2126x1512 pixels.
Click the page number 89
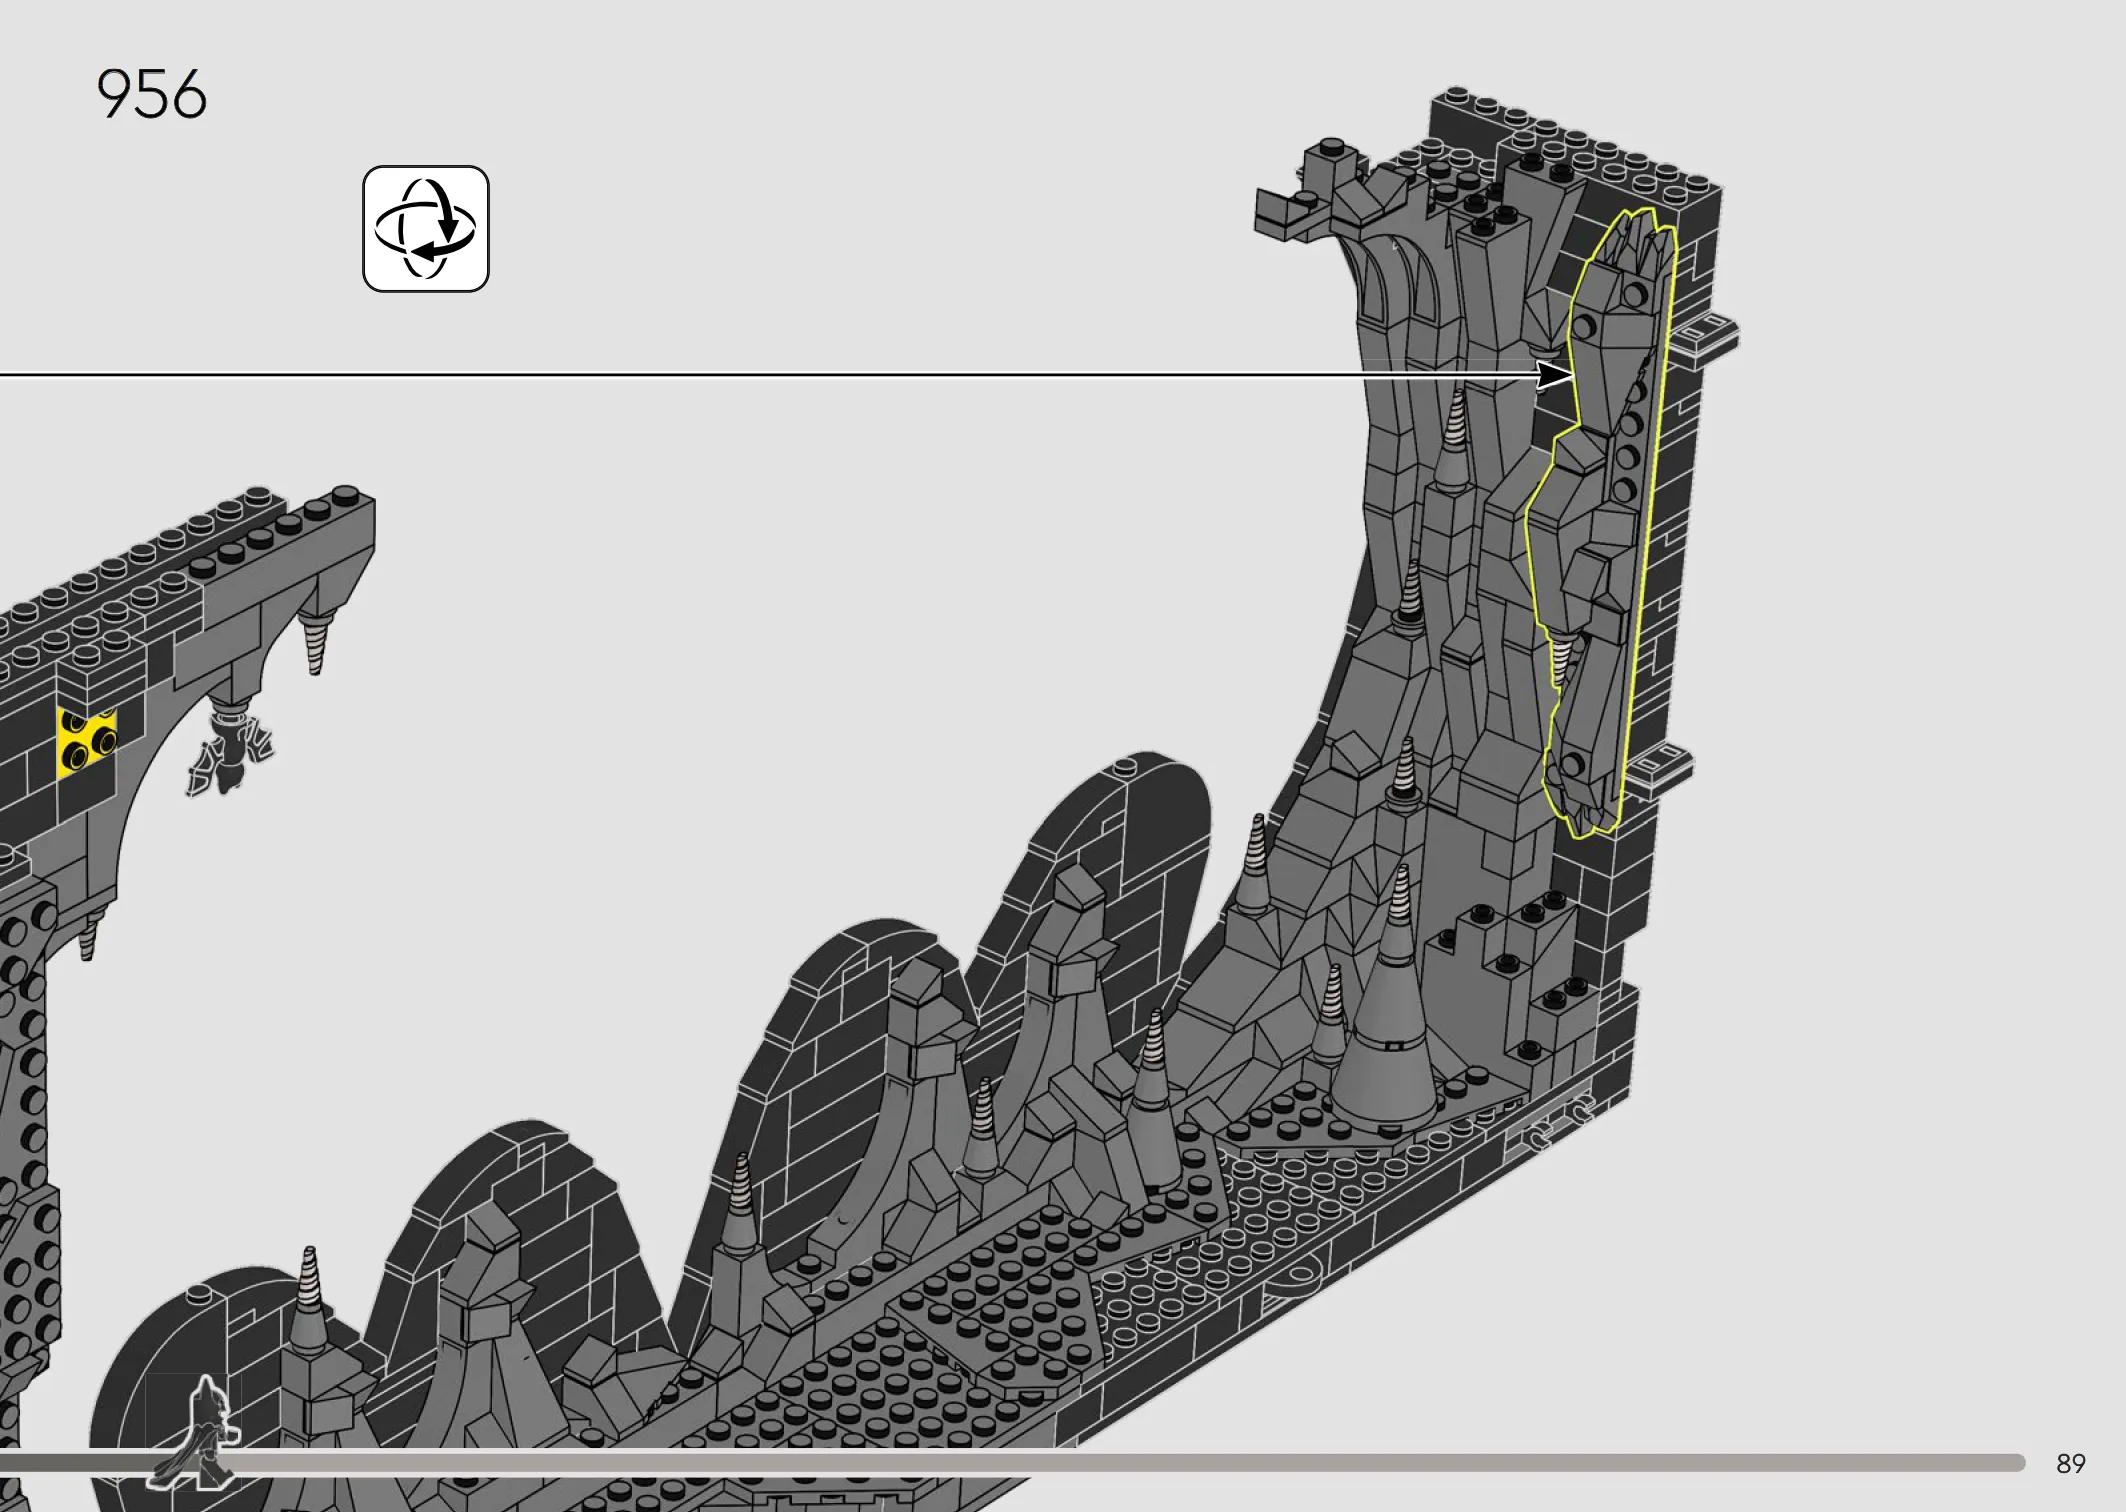(2070, 1464)
